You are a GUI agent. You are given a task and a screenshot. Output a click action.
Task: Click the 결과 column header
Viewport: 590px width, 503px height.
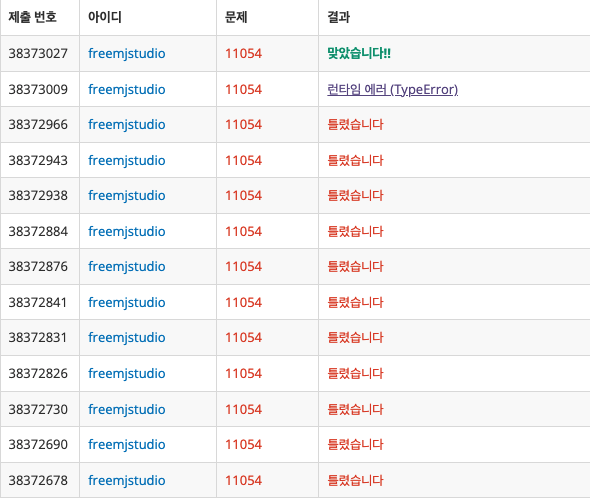339,17
